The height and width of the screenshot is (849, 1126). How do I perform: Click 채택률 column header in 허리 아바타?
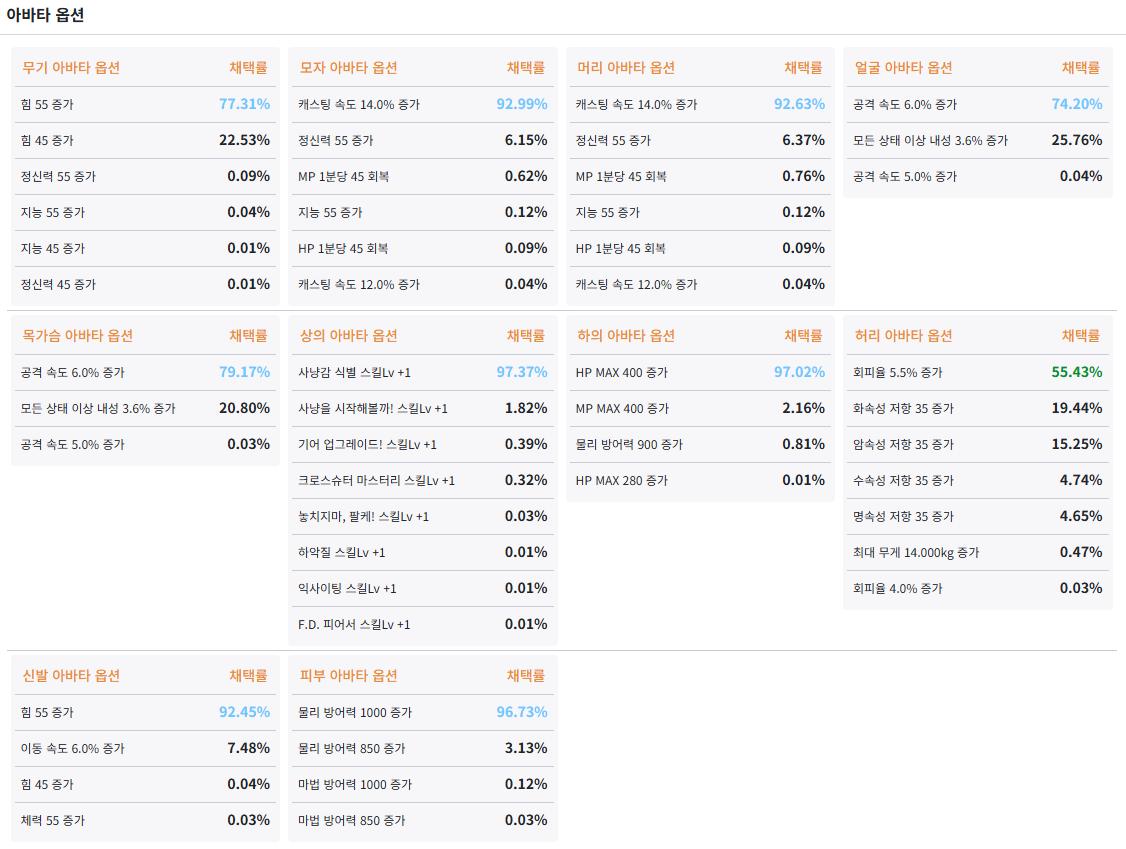point(1080,336)
